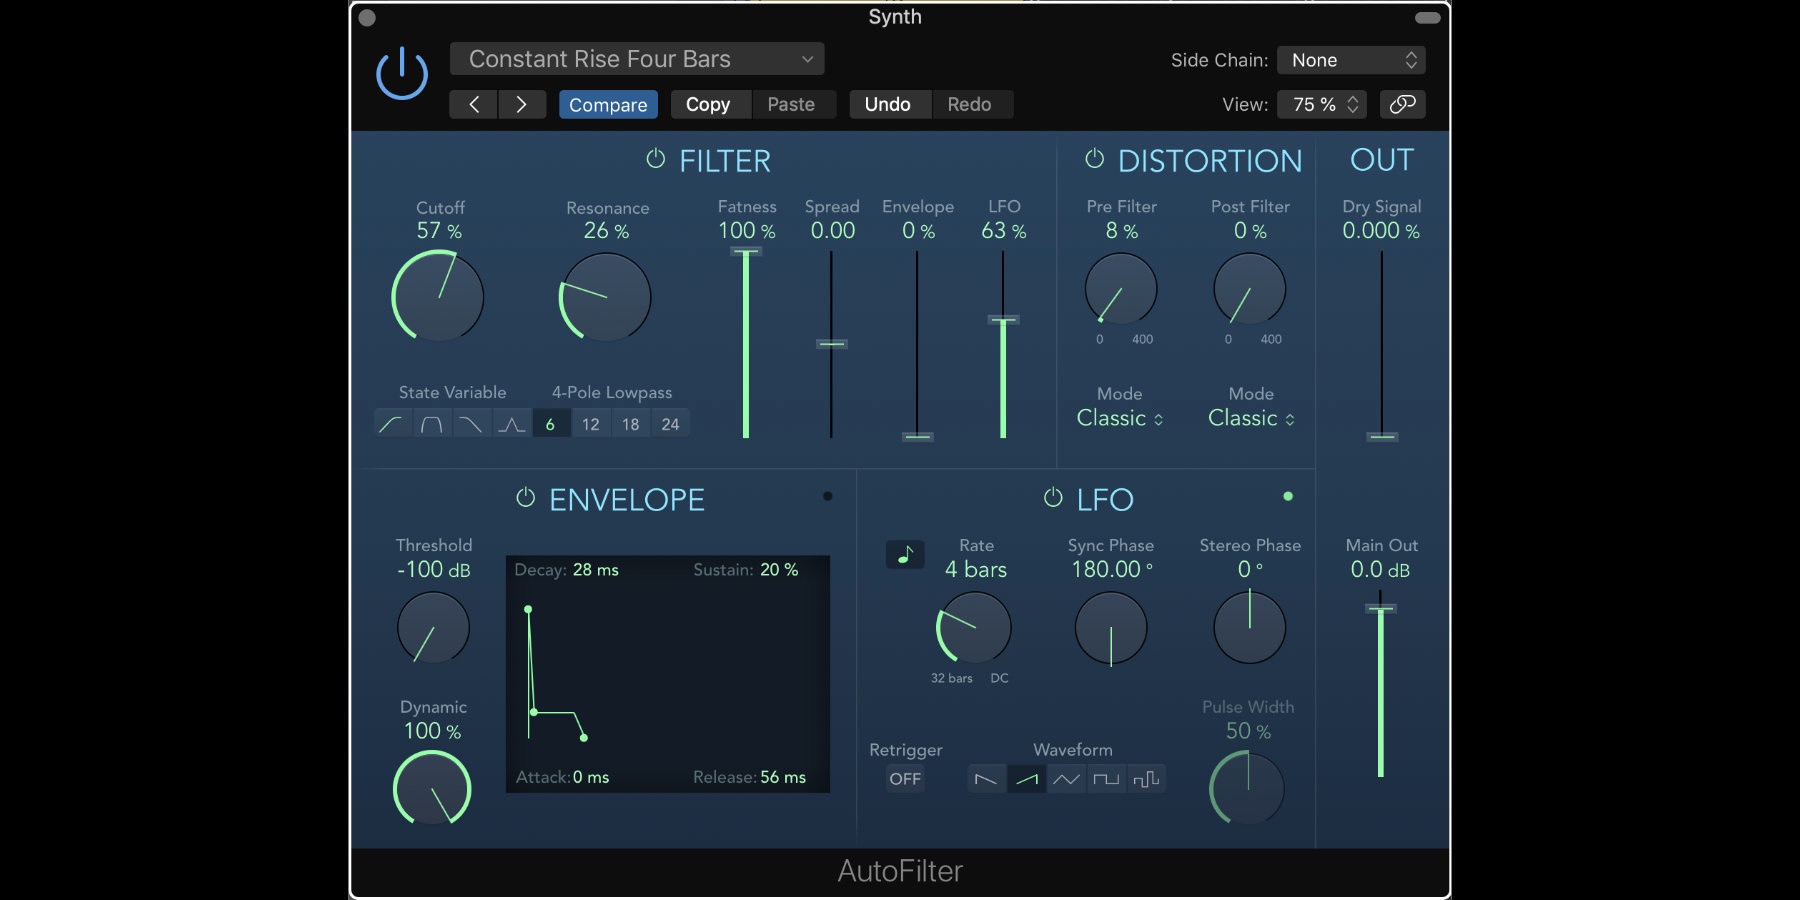Screen dimensions: 1800x900
Task: Toggle the LFO tempo sync note button
Action: pos(905,554)
